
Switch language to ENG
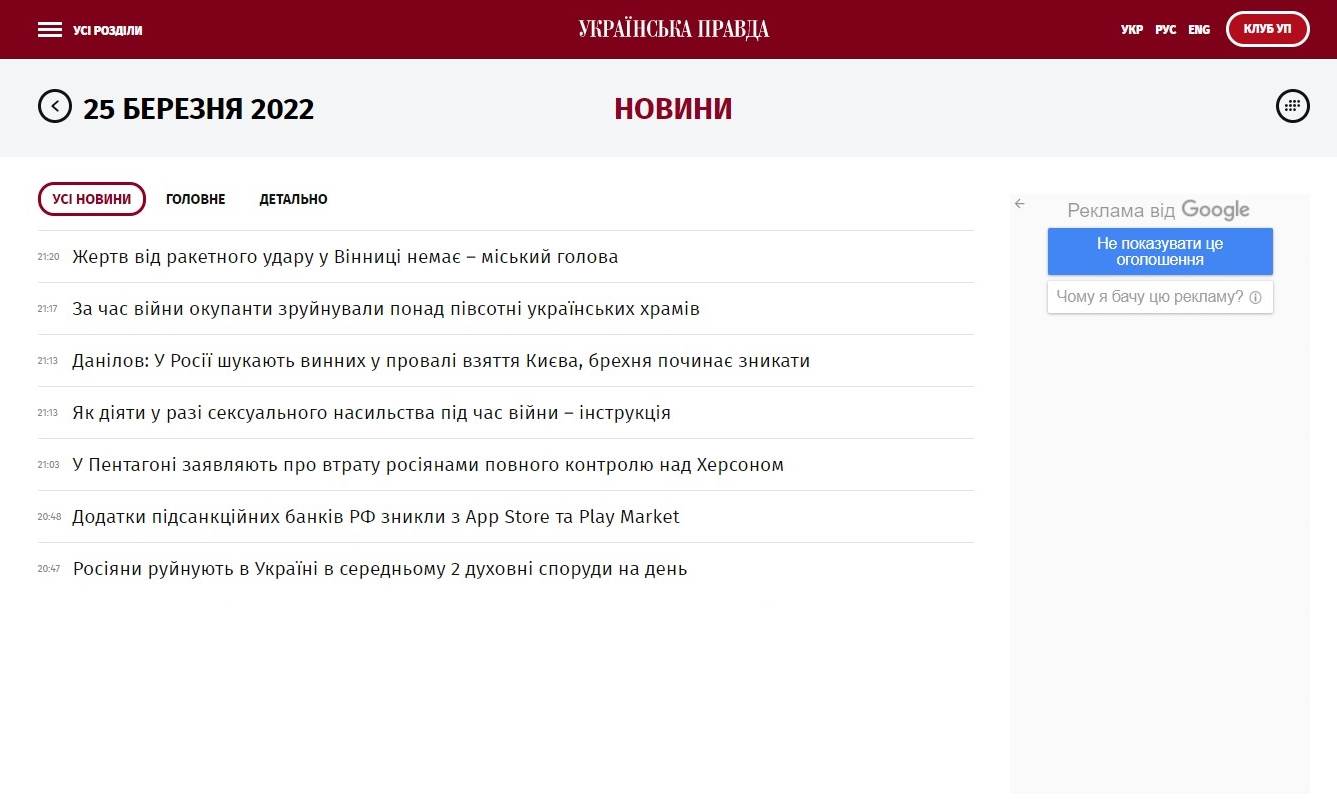point(1199,30)
